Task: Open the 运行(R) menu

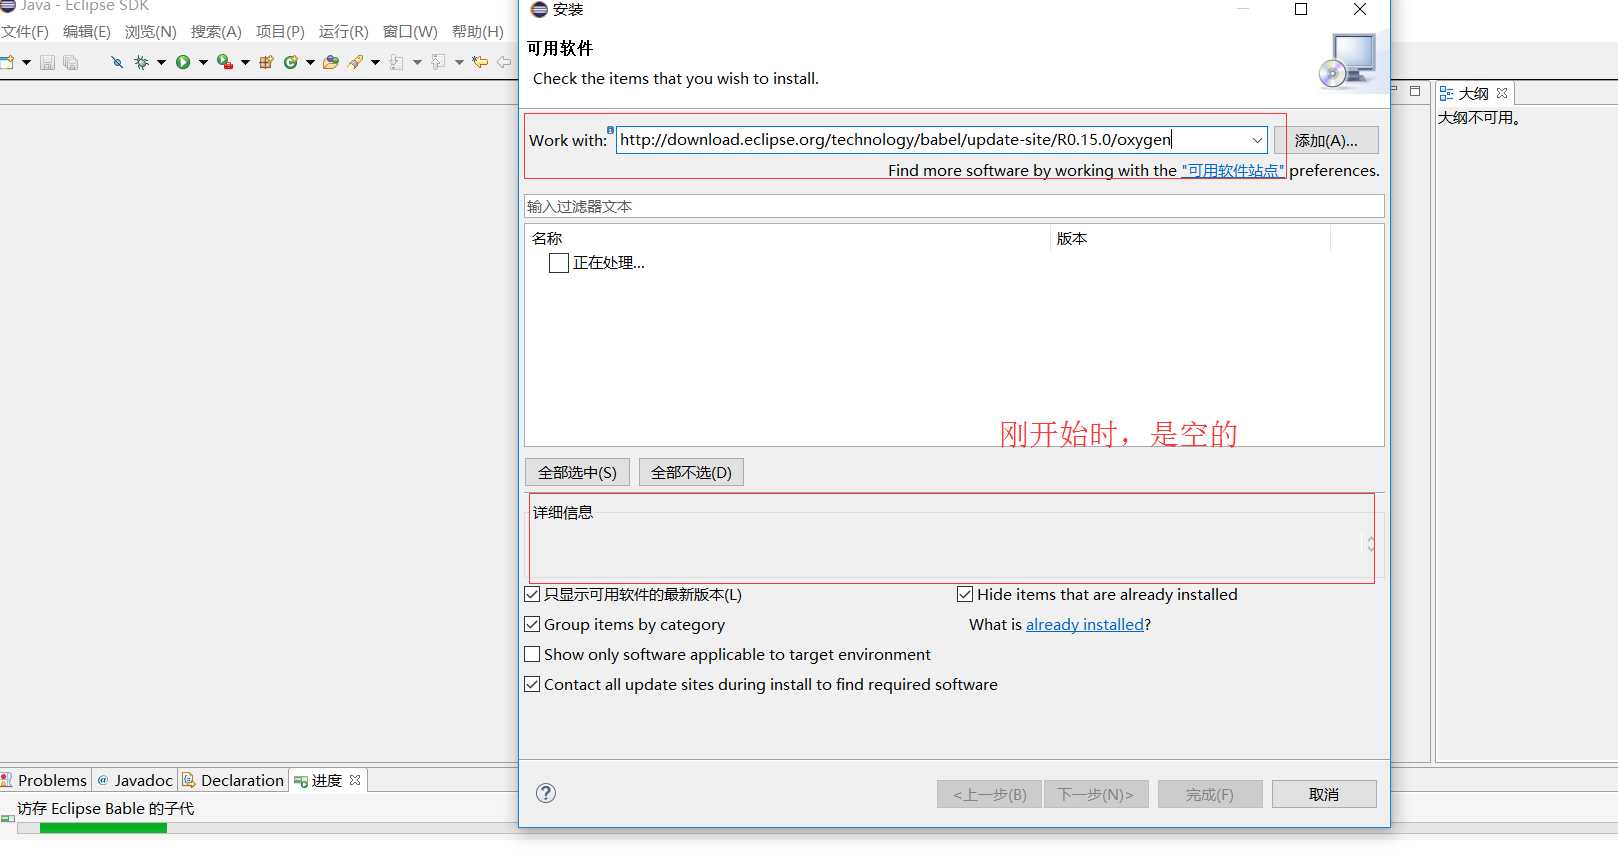Action: pos(344,32)
